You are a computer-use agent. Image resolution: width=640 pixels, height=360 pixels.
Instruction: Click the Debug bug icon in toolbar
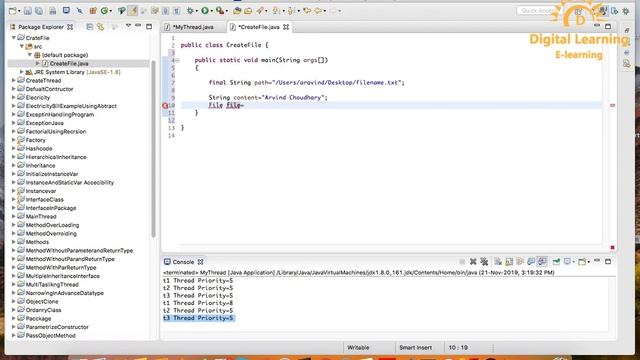tap(190, 11)
